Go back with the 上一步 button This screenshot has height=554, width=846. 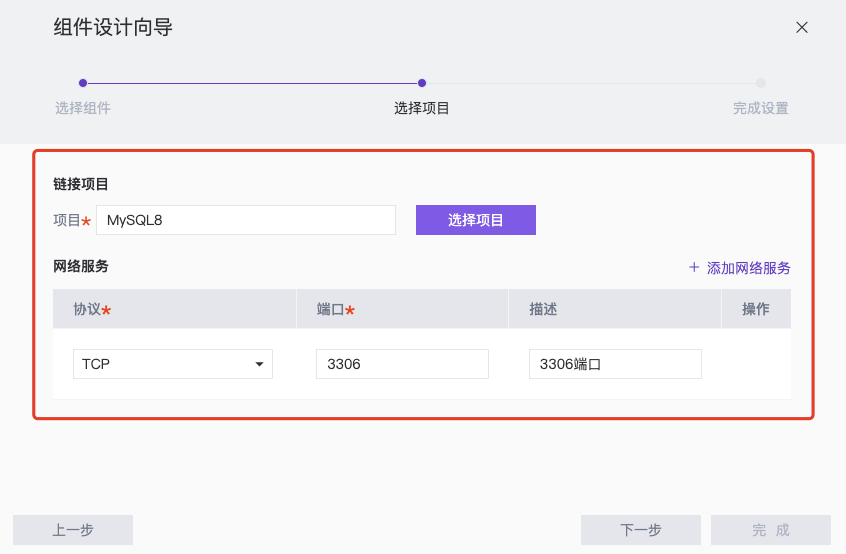click(73, 530)
